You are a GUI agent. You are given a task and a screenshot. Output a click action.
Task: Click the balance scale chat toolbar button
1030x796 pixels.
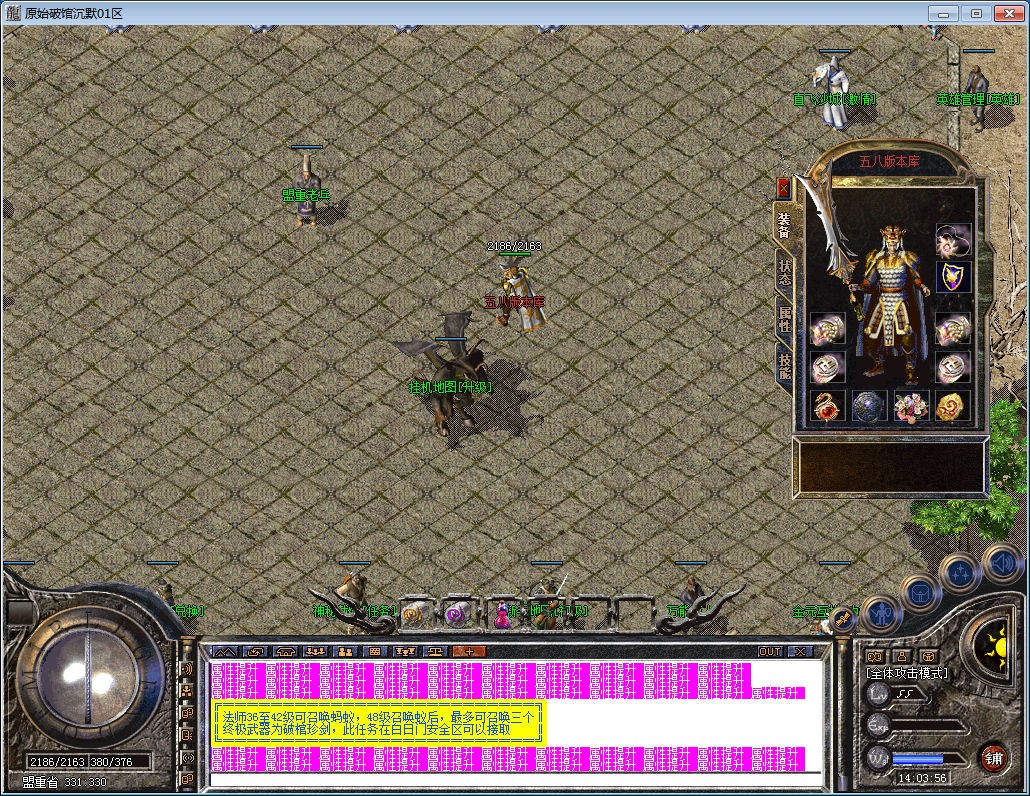pos(437,652)
